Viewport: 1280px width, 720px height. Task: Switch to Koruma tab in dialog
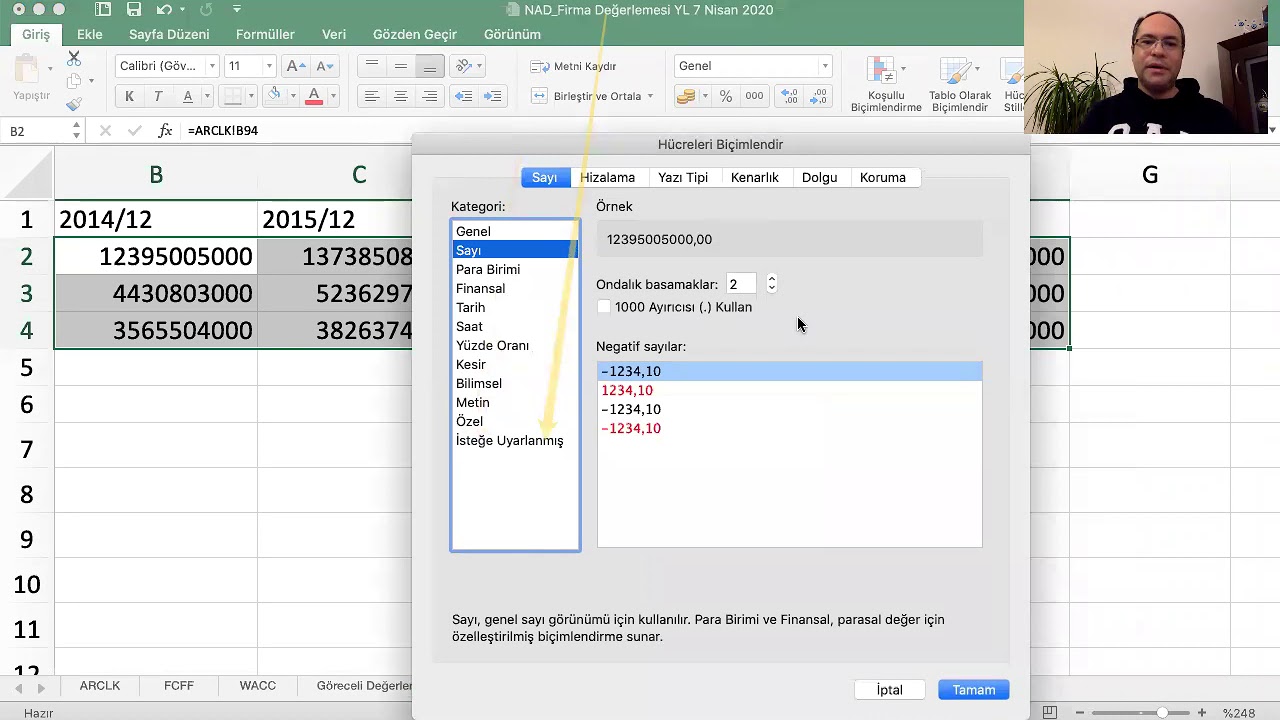[x=883, y=177]
